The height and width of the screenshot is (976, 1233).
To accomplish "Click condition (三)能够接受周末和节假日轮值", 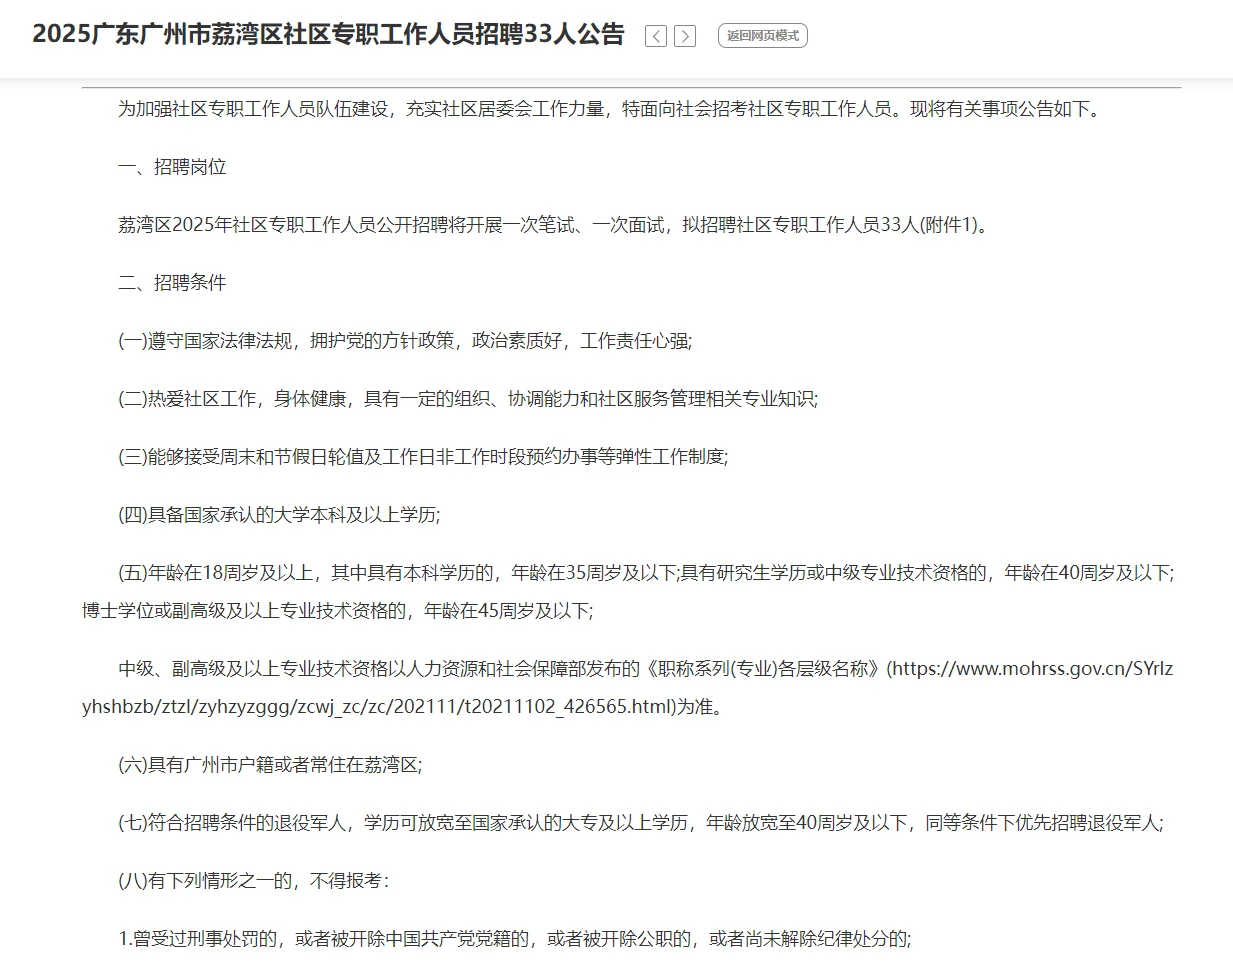I will [x=423, y=457].
